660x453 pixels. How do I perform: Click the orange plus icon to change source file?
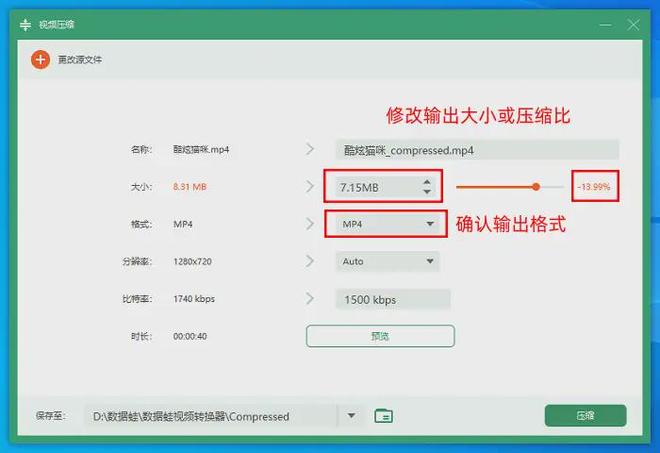(x=40, y=60)
